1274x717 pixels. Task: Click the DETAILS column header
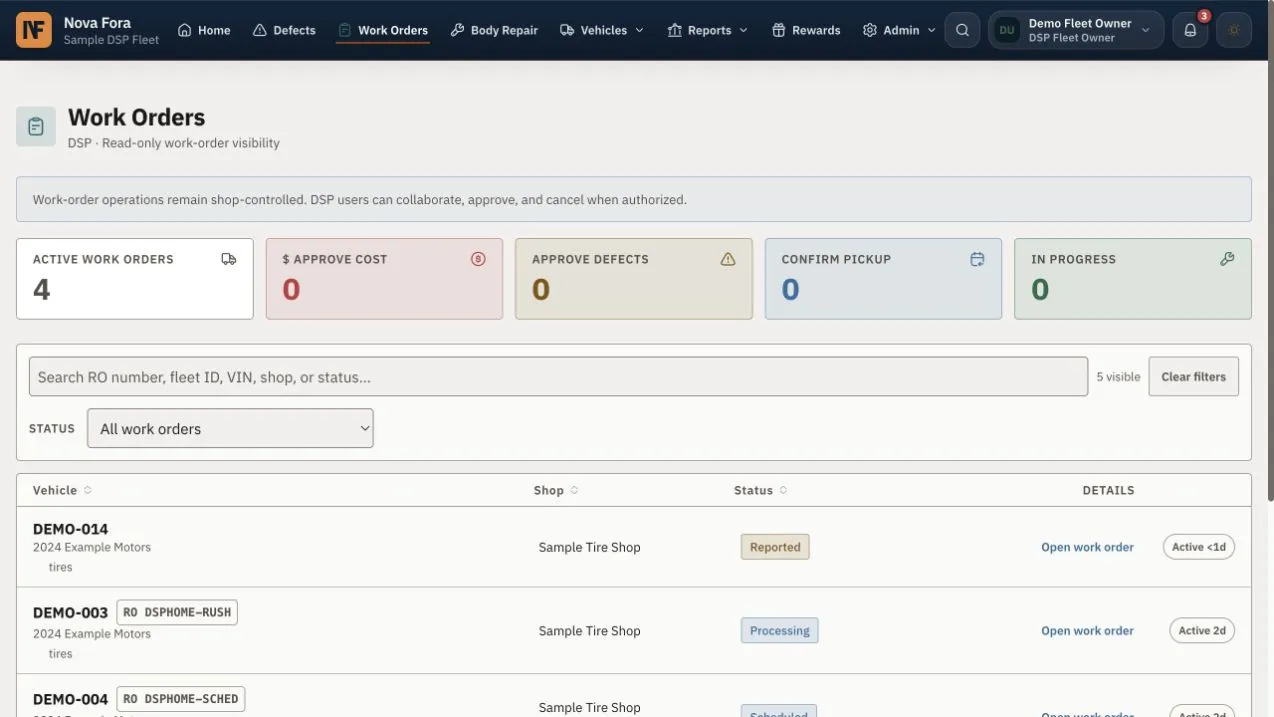pyautogui.click(x=1108, y=490)
